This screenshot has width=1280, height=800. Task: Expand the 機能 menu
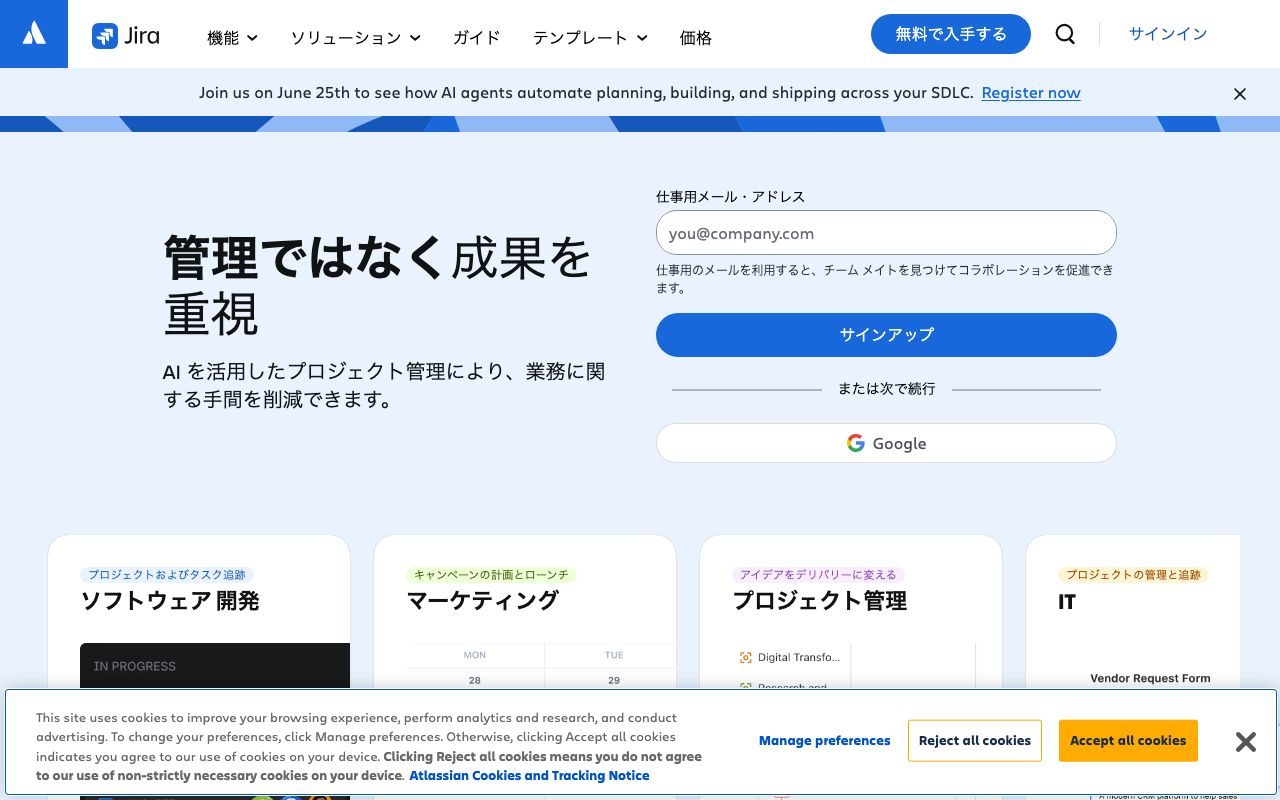point(232,38)
